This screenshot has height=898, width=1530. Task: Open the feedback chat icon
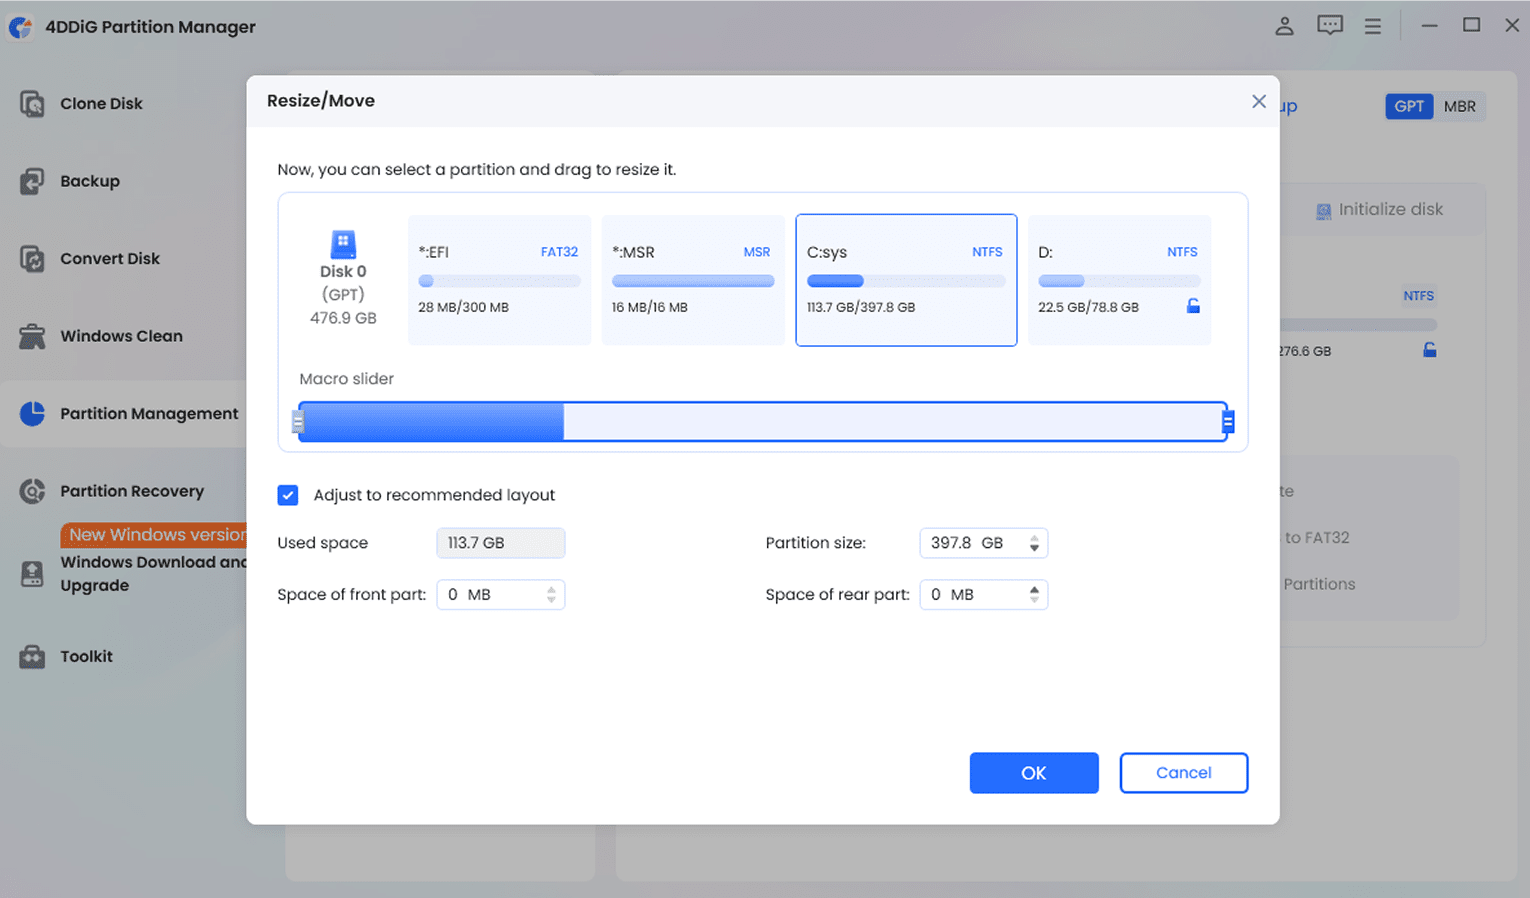pos(1330,26)
